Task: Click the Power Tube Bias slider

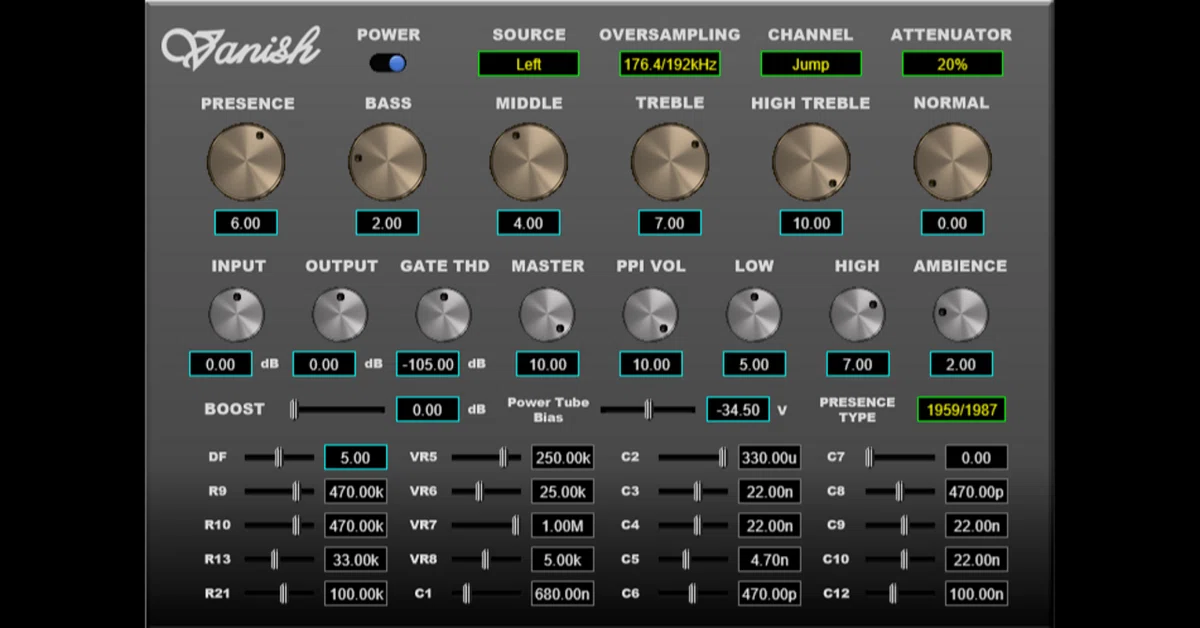Action: click(x=647, y=409)
